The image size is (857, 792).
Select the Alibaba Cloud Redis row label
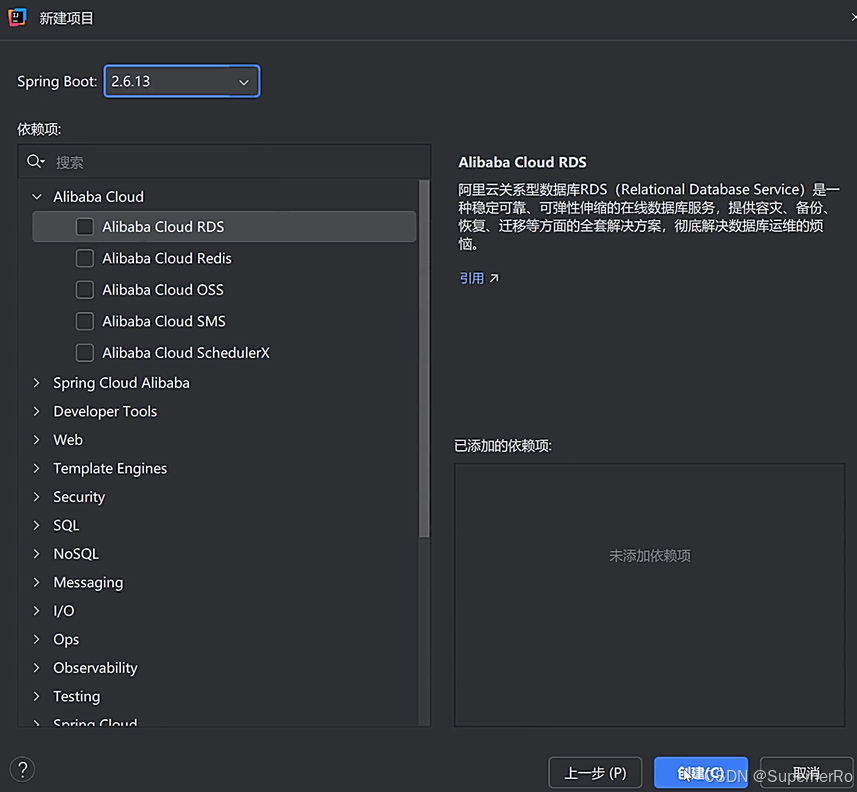click(x=167, y=258)
